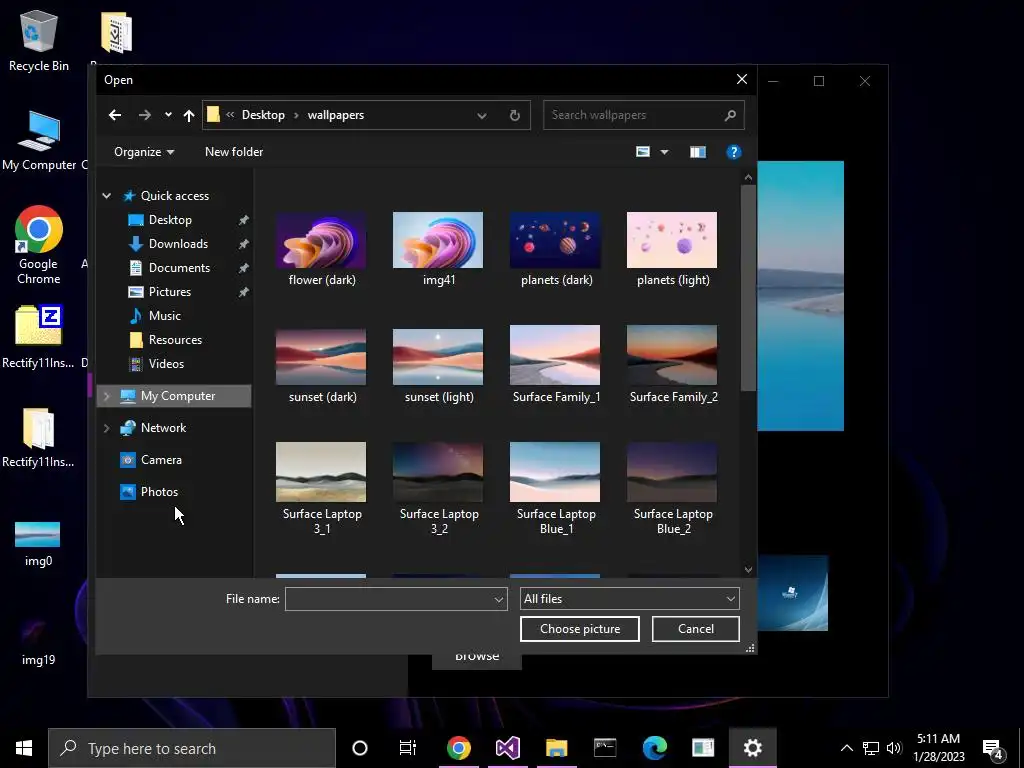Screen dimensions: 1024x768
Task: Select planets (light) wallpaper thumbnail
Action: 672,240
